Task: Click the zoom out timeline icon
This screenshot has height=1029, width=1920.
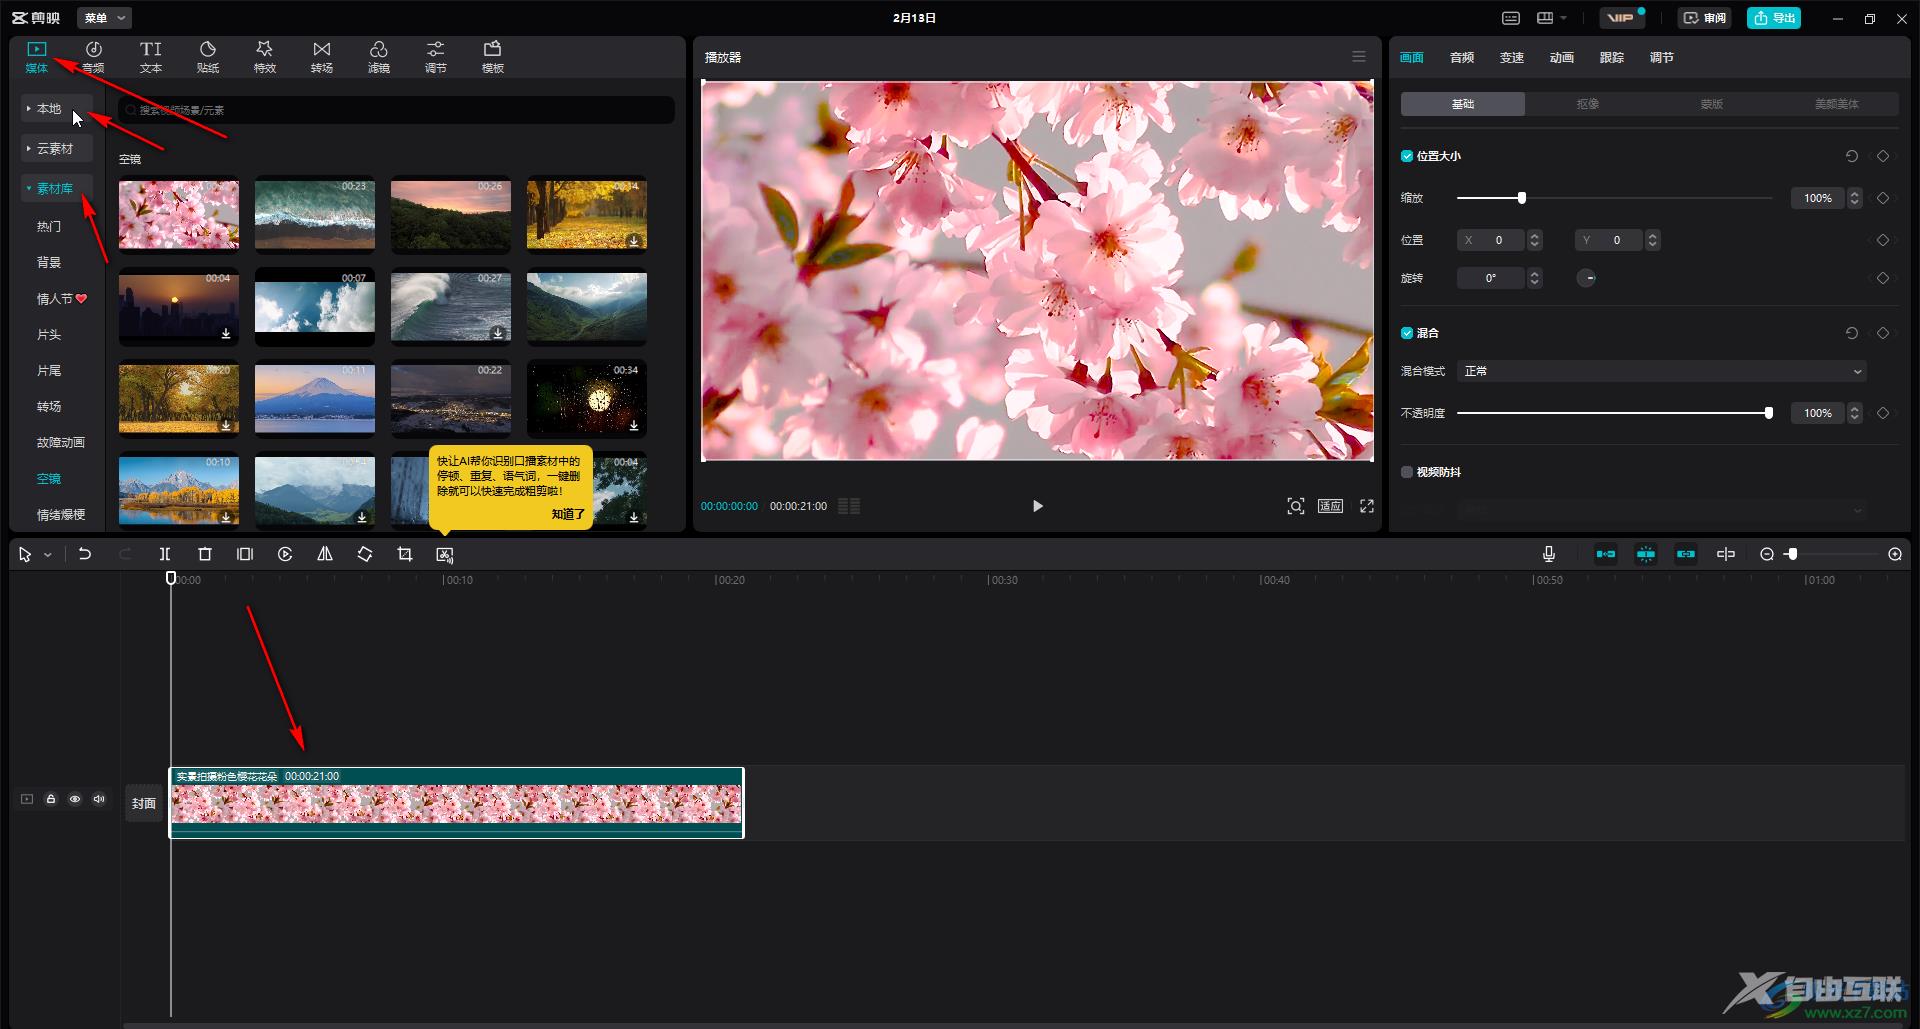Action: [1767, 554]
